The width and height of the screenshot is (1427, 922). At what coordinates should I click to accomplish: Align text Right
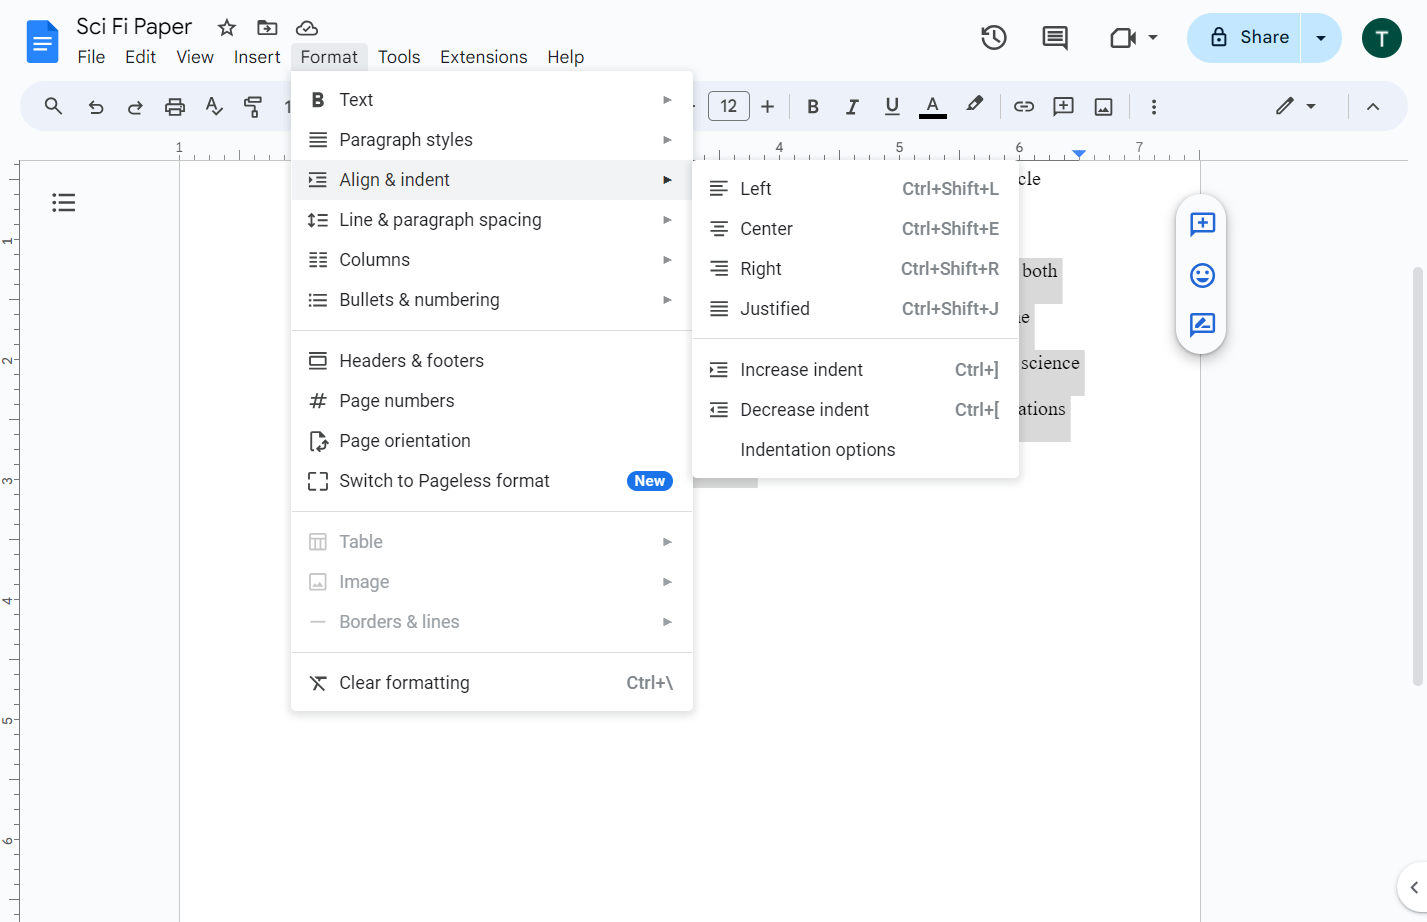(855, 269)
